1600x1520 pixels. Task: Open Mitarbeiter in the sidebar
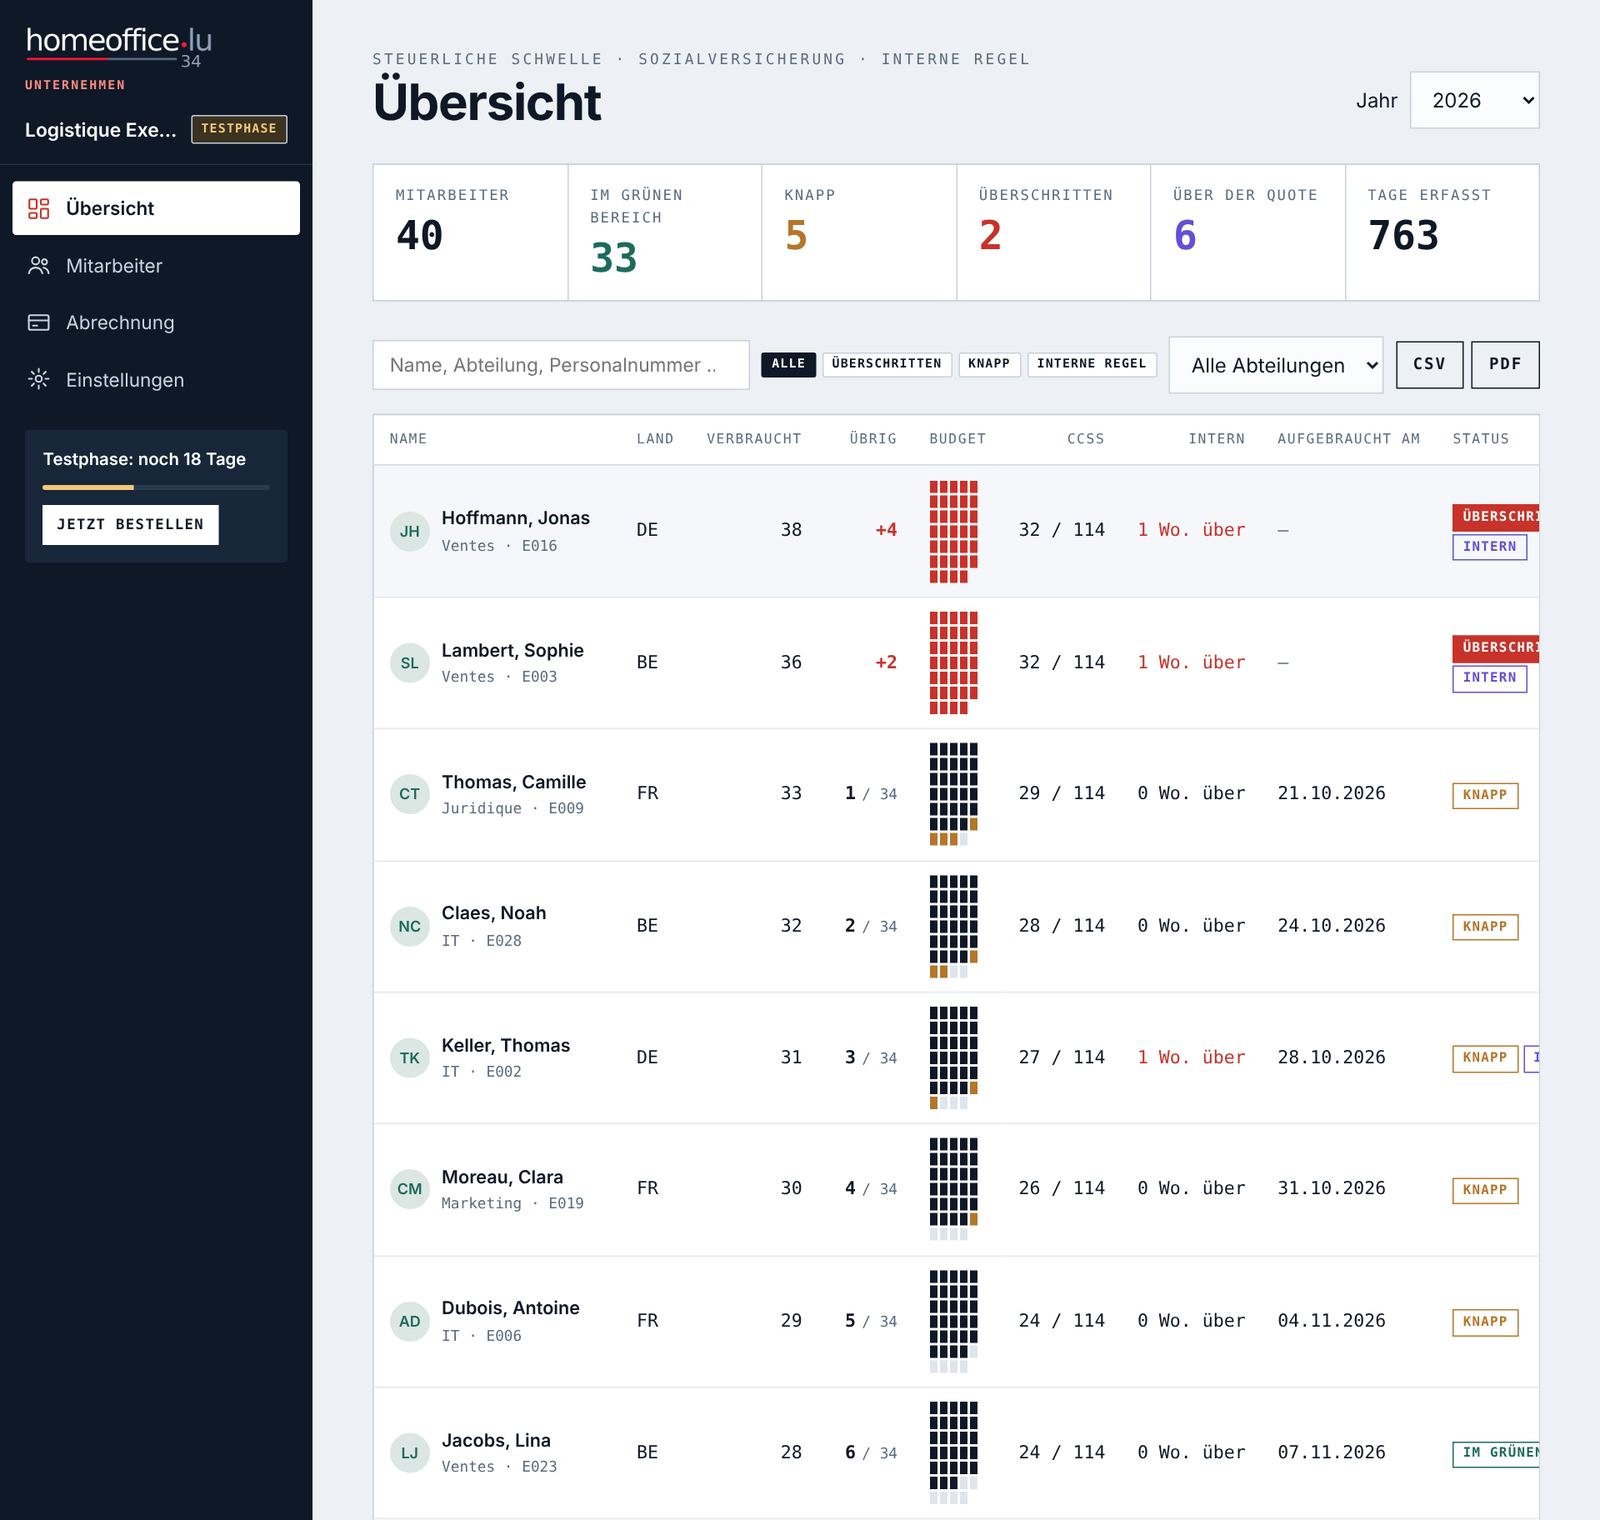pos(156,265)
